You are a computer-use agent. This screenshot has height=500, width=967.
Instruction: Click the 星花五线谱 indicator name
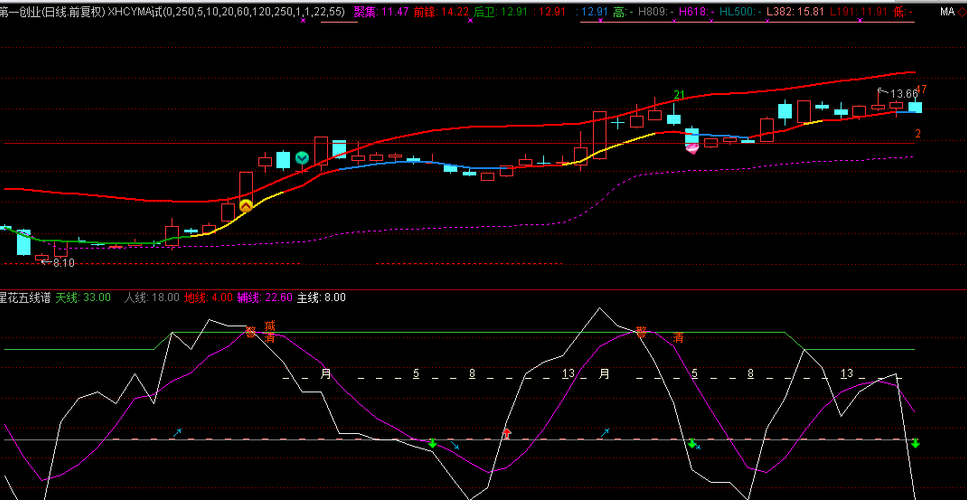pos(25,297)
